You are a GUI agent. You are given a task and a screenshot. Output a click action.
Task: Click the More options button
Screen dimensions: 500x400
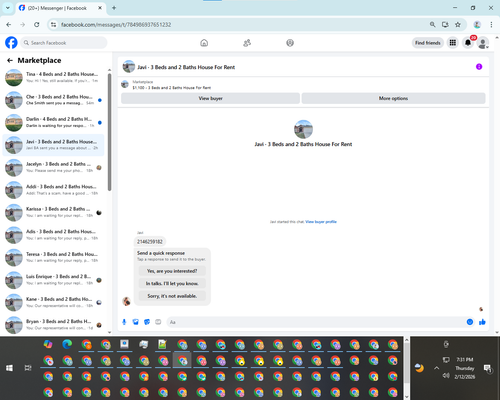tap(393, 98)
